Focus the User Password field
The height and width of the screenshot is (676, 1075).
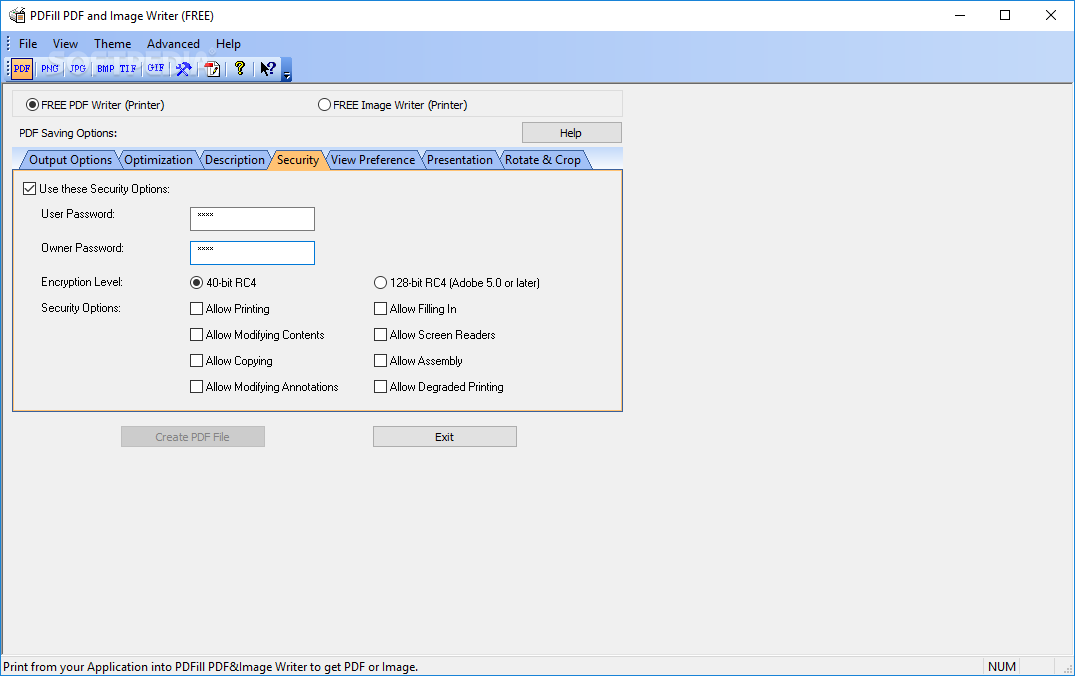pyautogui.click(x=252, y=219)
